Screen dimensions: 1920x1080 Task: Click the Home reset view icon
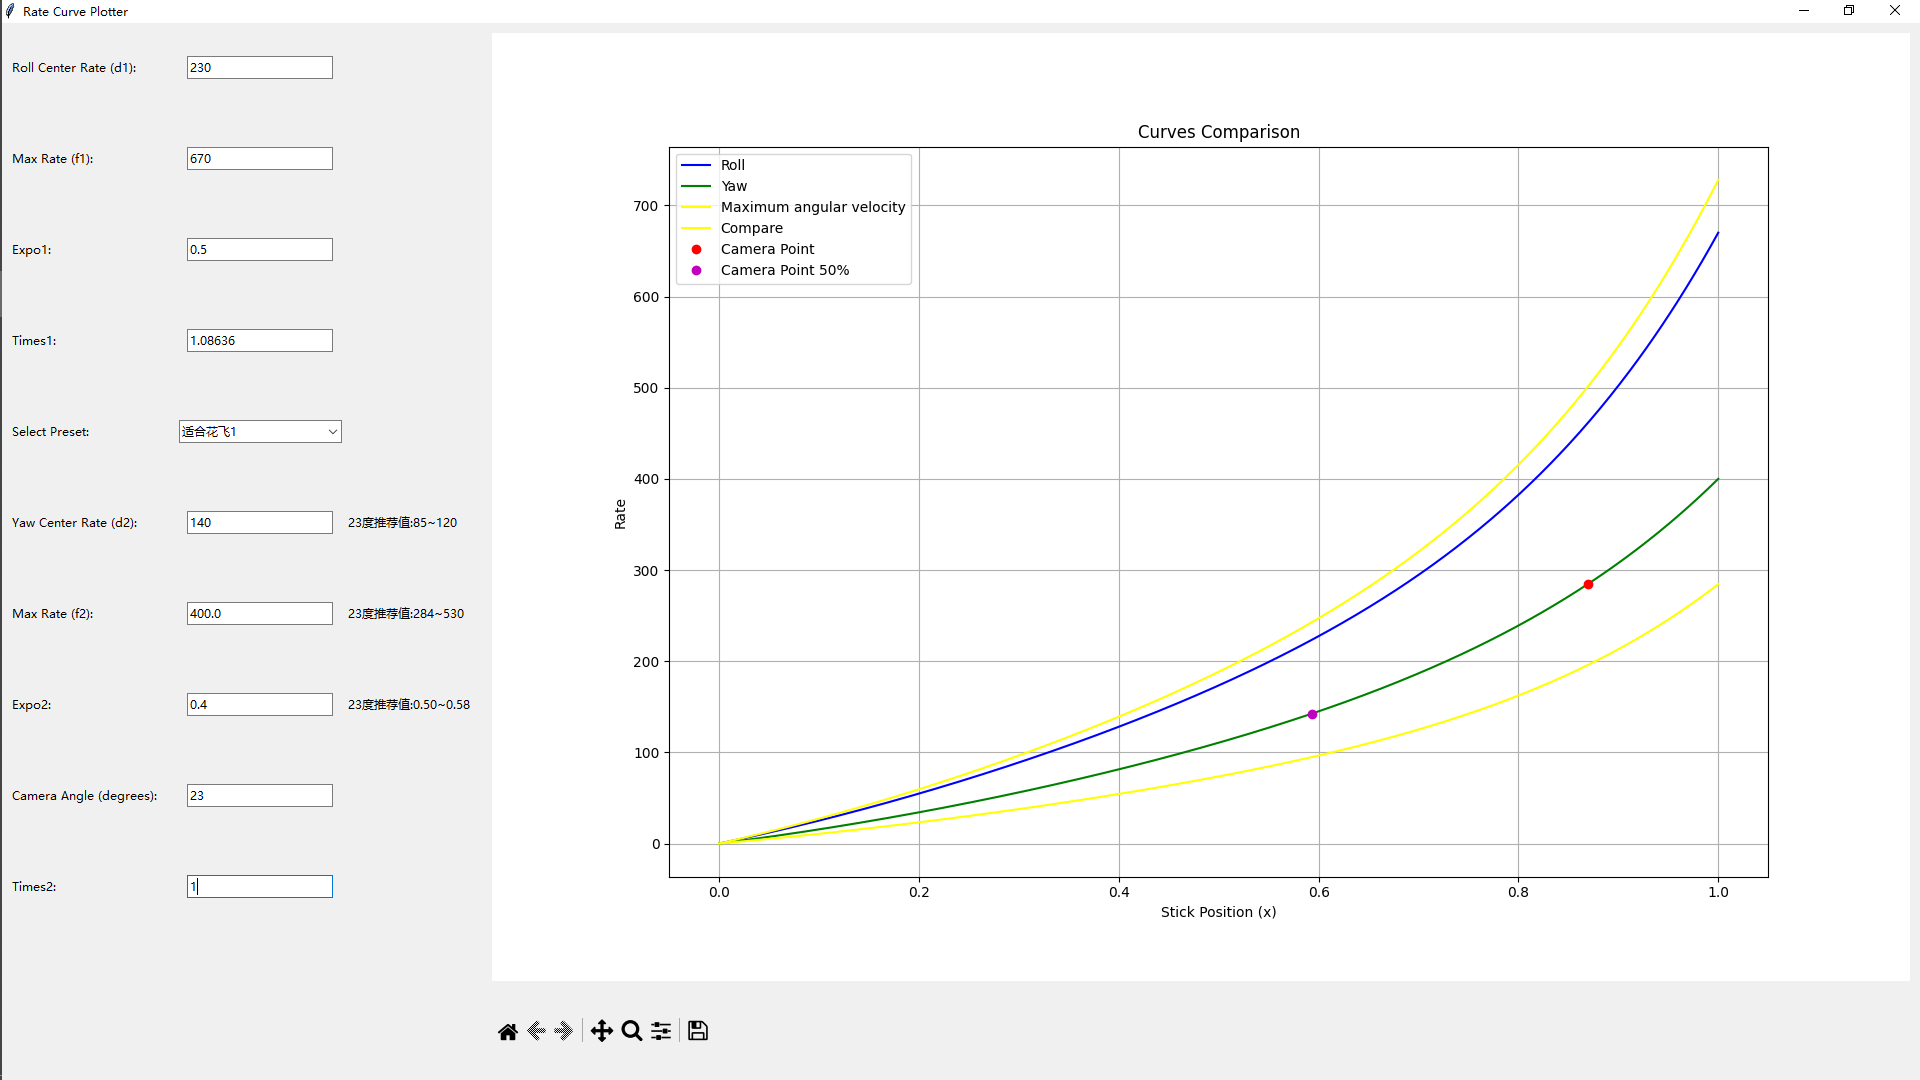pos(507,1031)
